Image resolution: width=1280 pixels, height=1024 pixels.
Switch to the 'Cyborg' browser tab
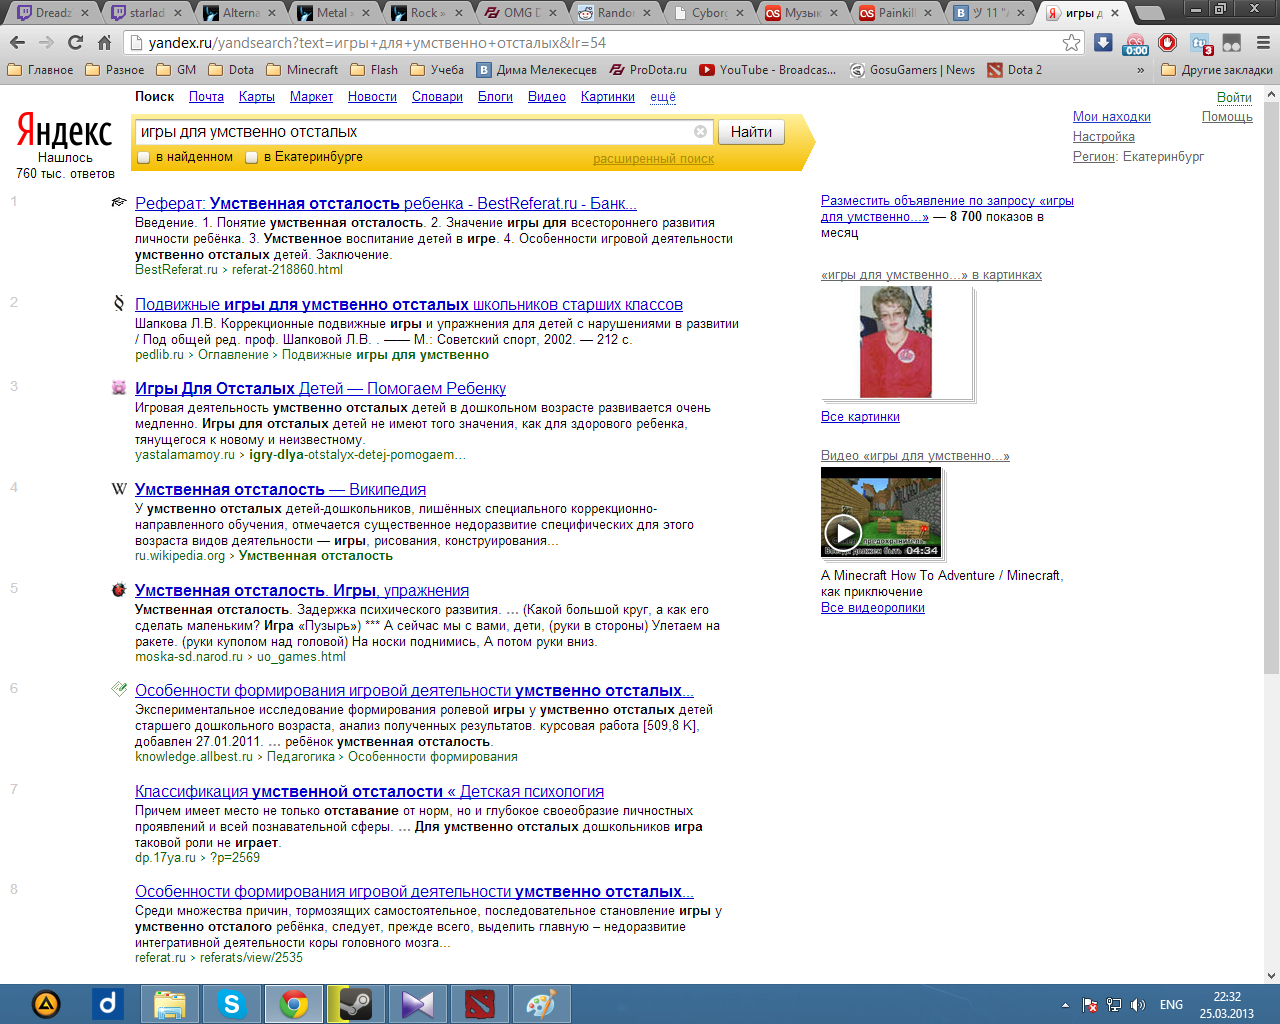click(710, 13)
